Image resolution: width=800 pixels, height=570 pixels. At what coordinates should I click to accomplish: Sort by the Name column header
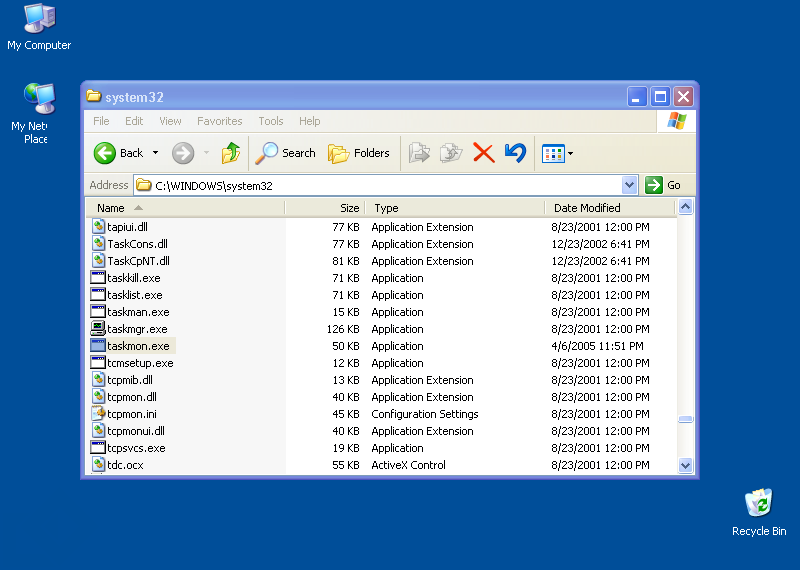point(186,208)
